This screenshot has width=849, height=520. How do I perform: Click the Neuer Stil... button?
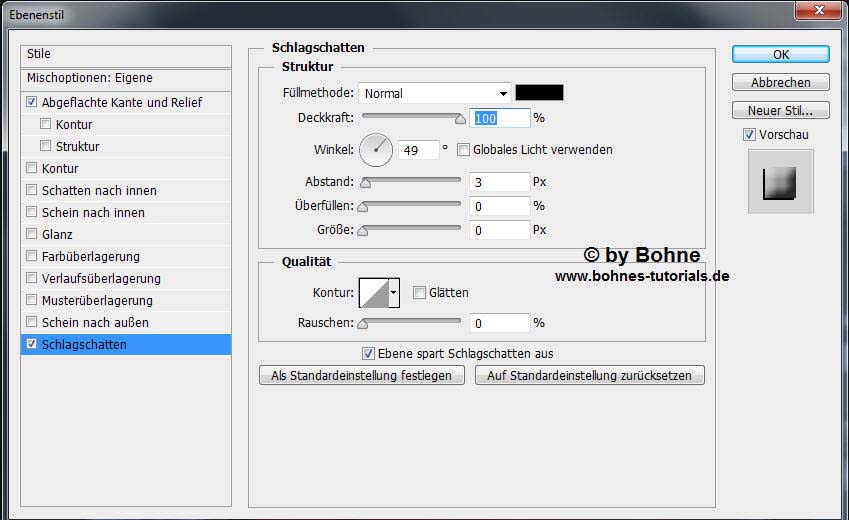(x=780, y=110)
